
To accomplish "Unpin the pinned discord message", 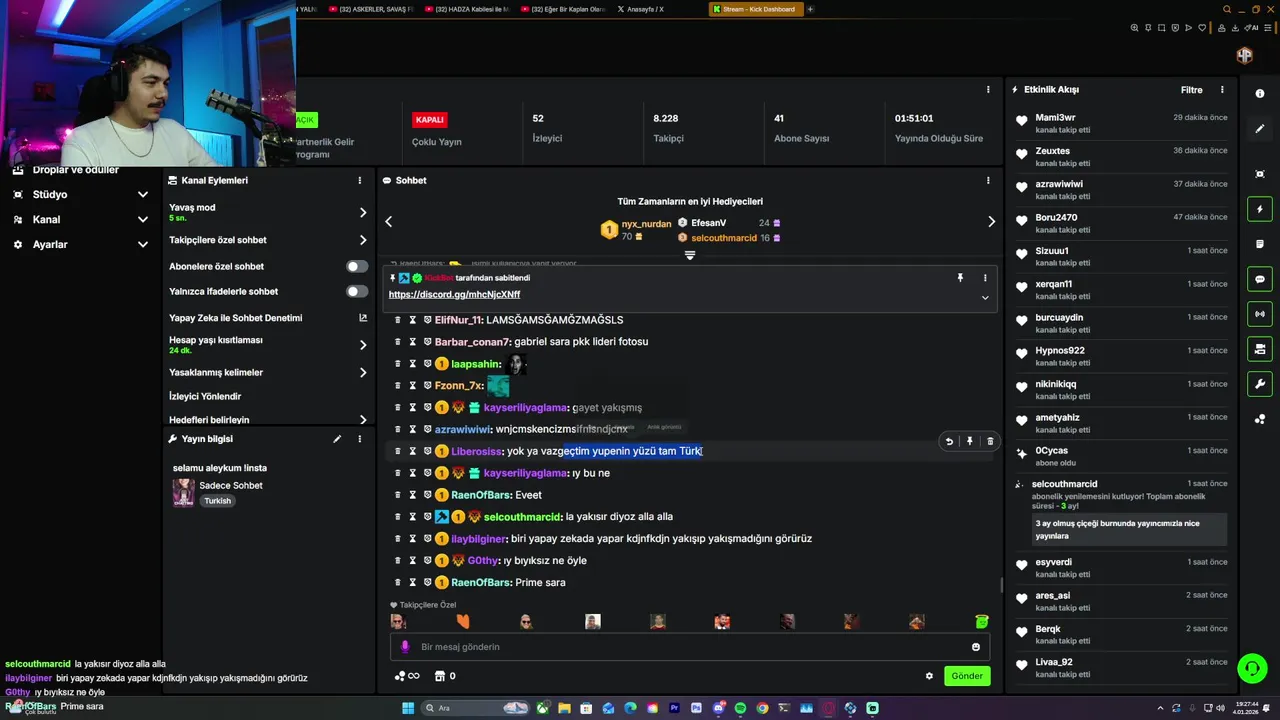I will pyautogui.click(x=960, y=278).
